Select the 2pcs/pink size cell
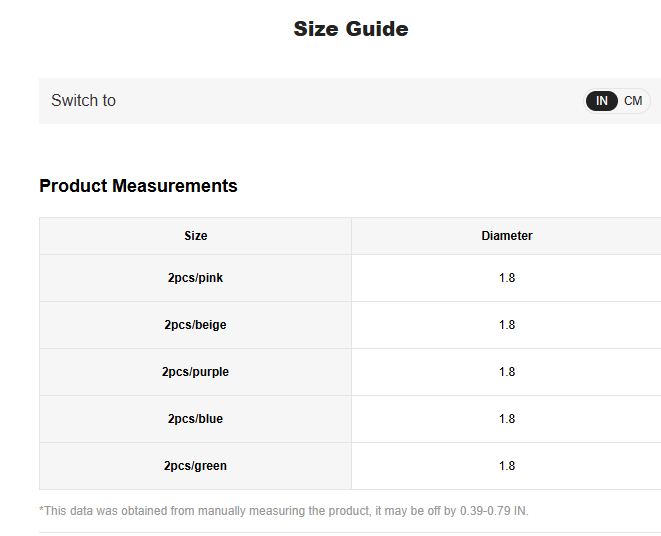Viewport: 661px width, 536px height. pyautogui.click(x=196, y=278)
